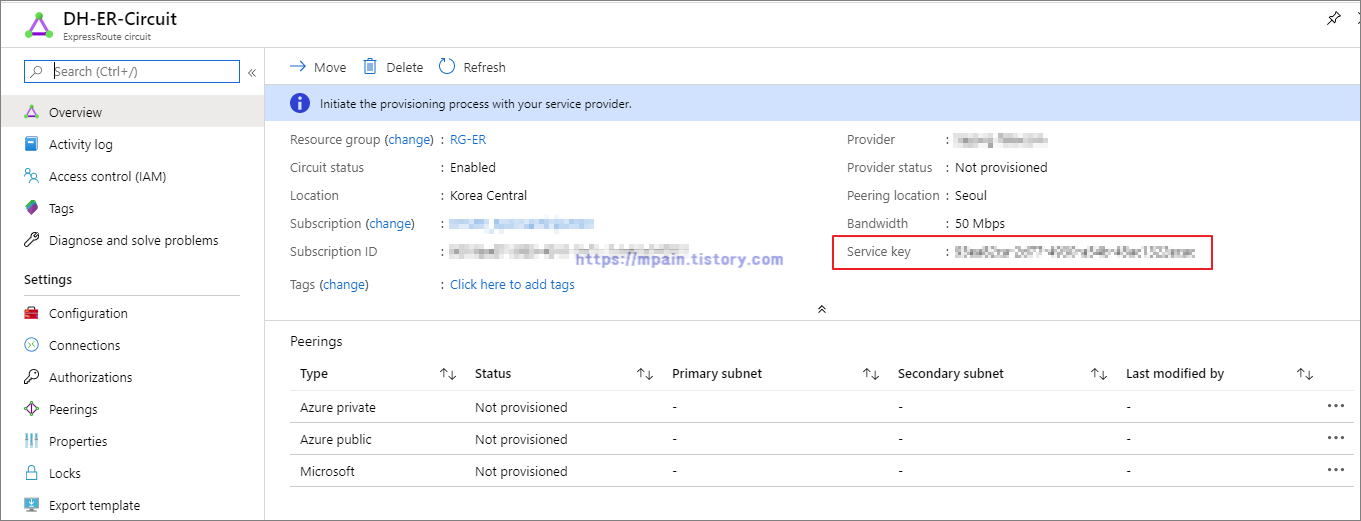
Task: Open ellipsis menu for Microsoft peering row
Action: [1335, 470]
